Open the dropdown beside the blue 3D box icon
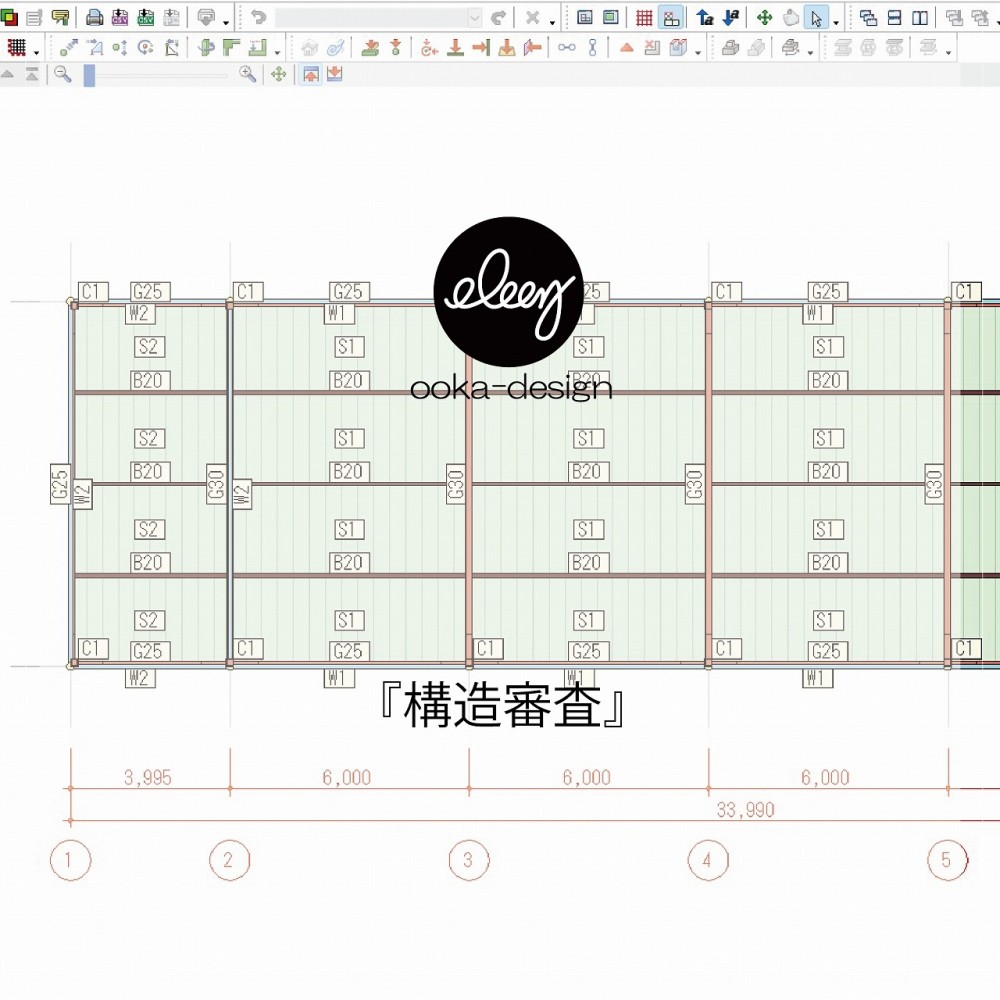Image resolution: width=1000 pixels, height=1000 pixels. (698, 52)
